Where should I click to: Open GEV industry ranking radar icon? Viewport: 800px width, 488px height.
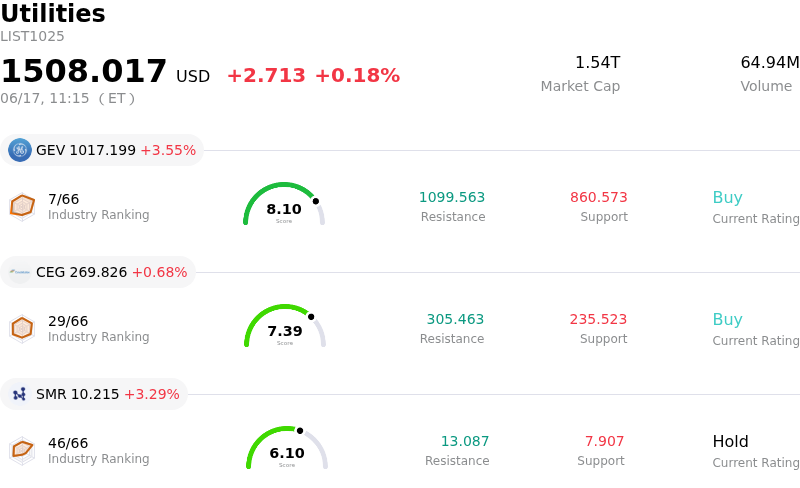[x=22, y=207]
